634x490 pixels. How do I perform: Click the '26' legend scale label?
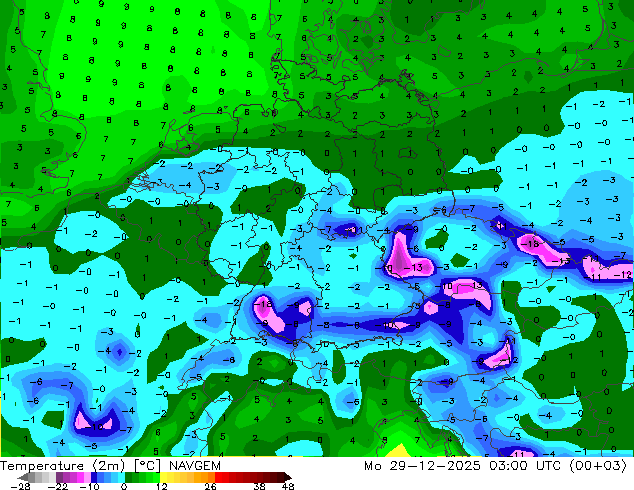tap(210, 486)
